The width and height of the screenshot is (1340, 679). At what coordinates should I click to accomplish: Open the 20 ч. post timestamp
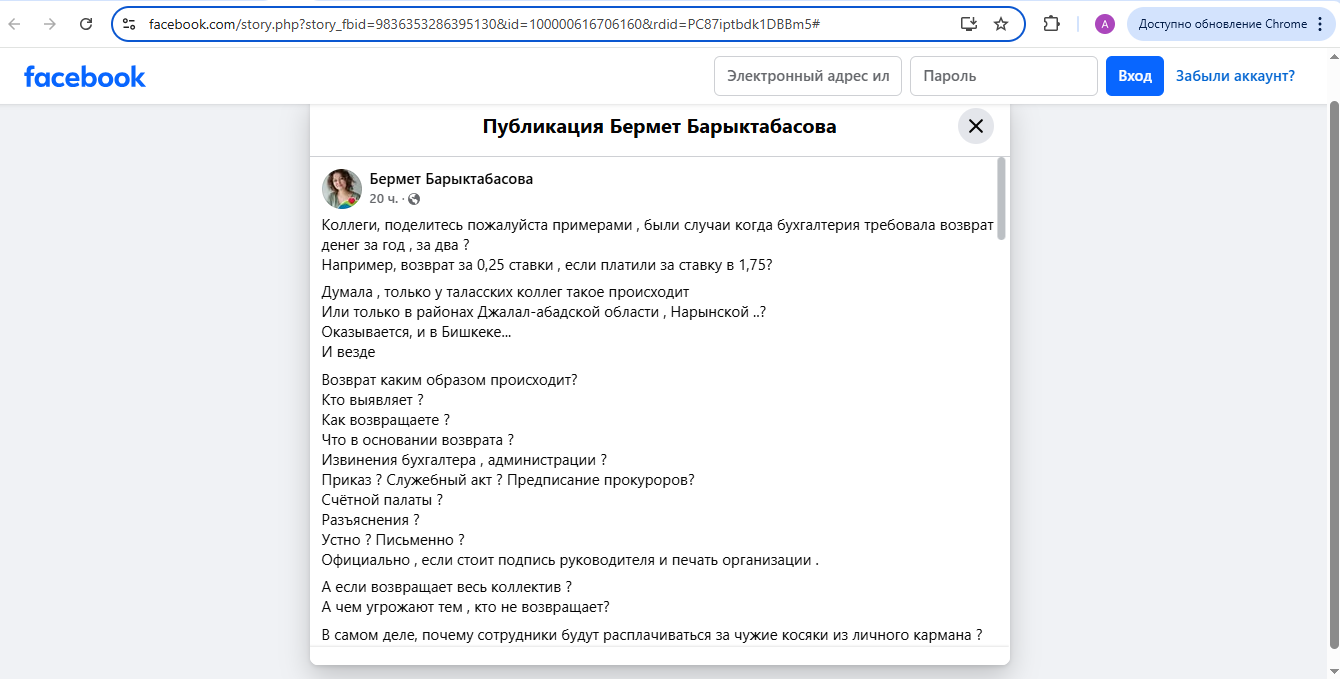384,199
